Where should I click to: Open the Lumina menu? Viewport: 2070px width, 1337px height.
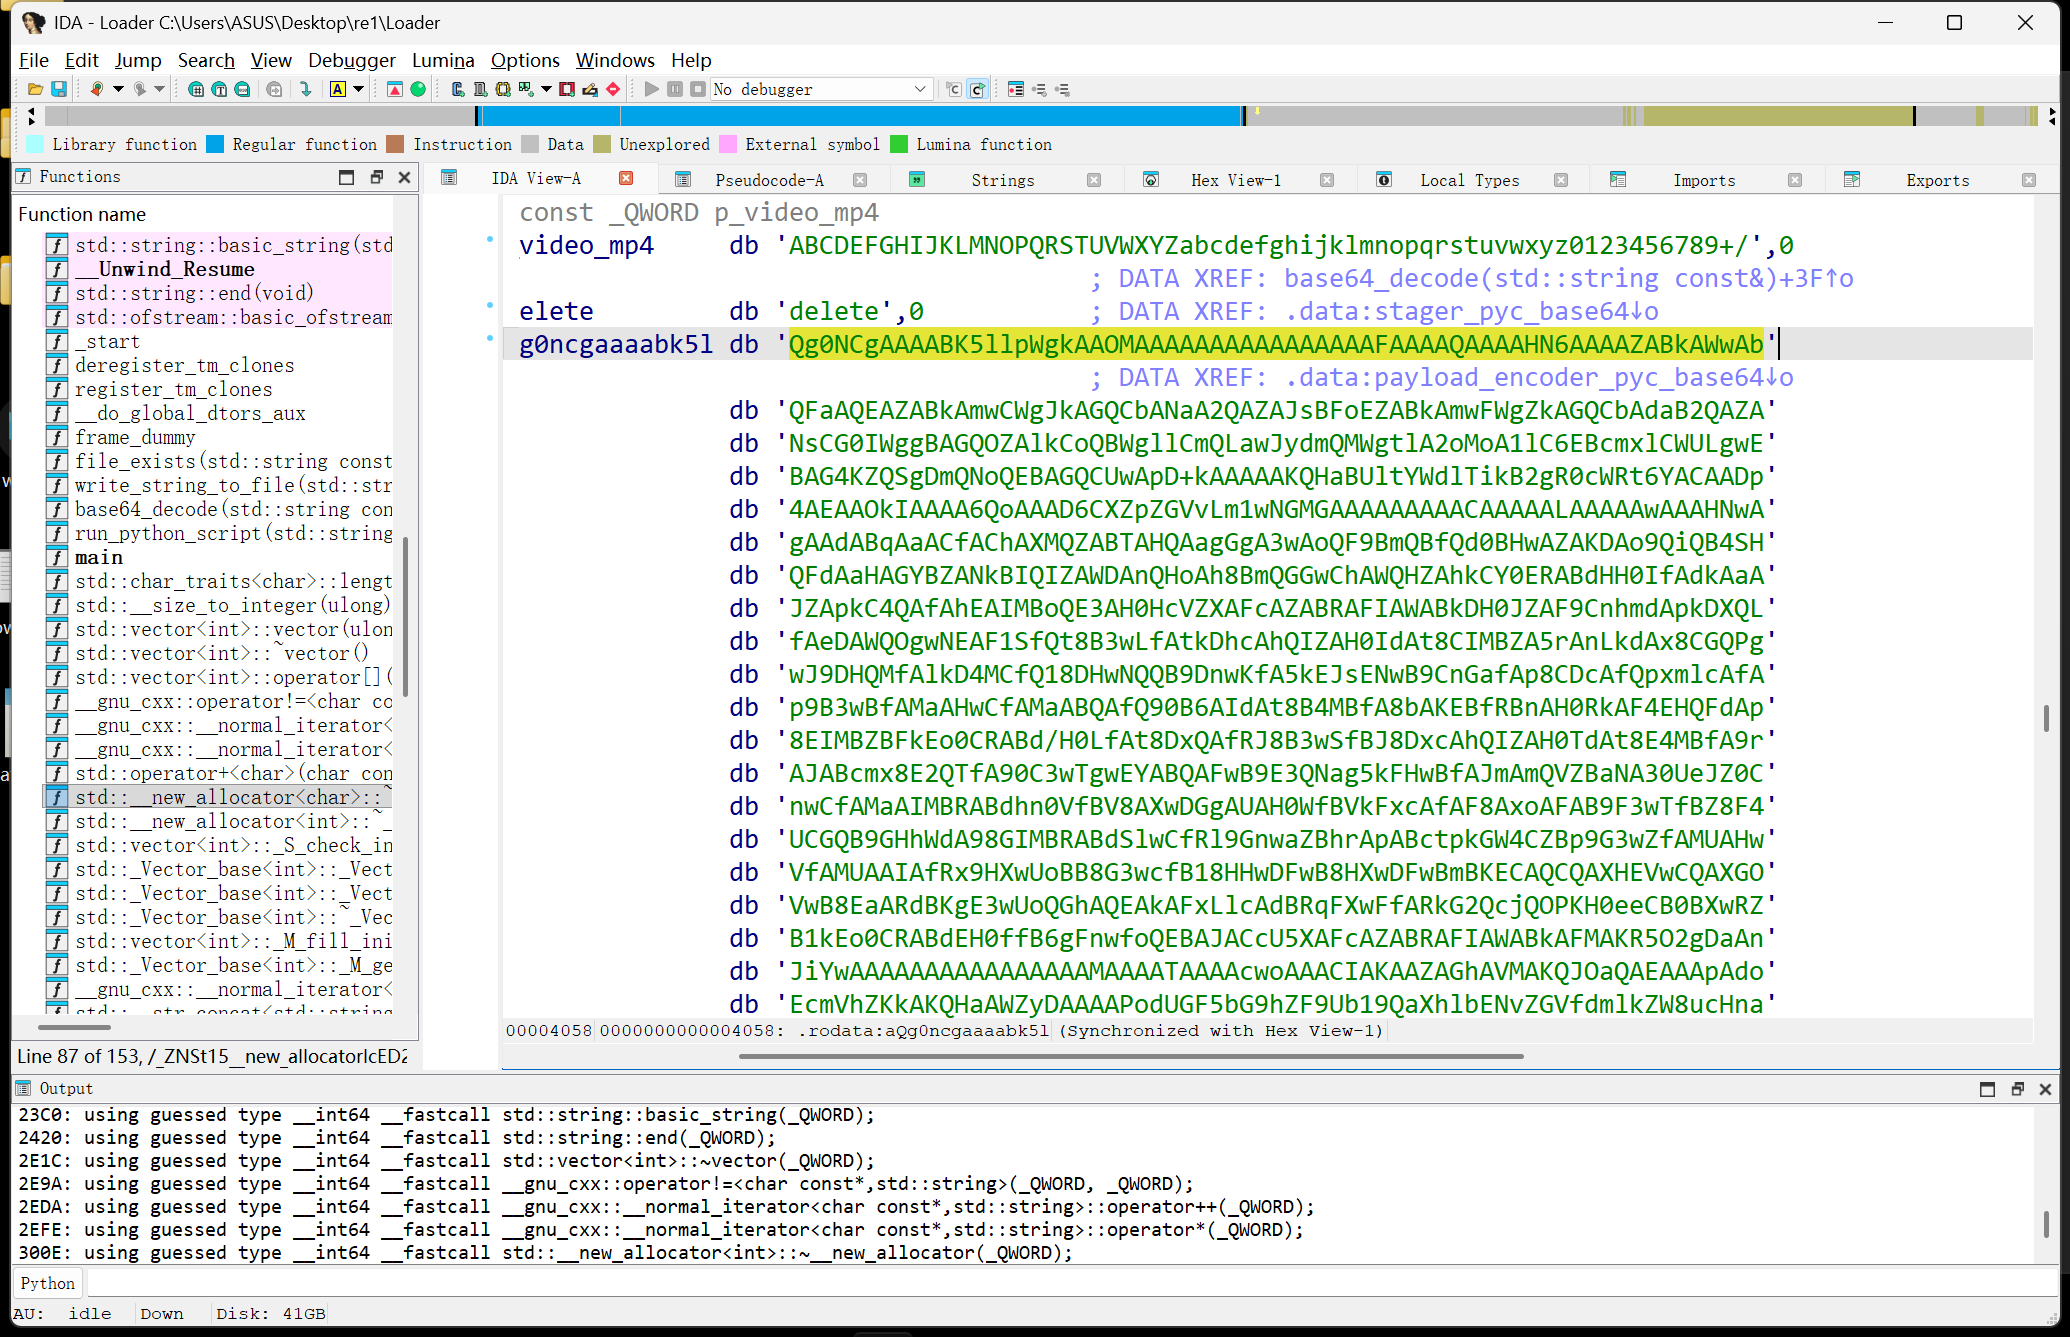[442, 60]
